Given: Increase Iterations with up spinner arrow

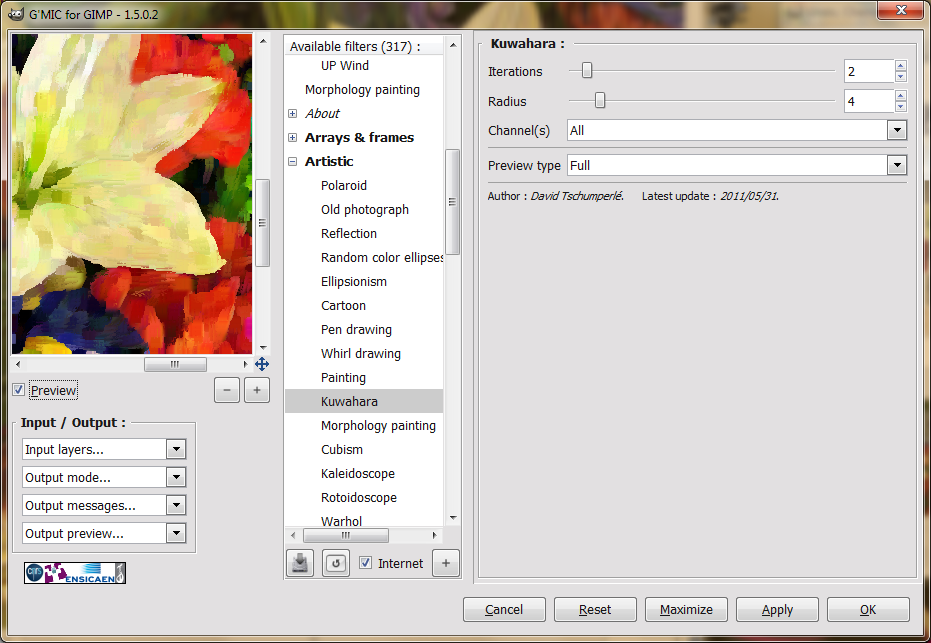Looking at the screenshot, I should point(901,66).
